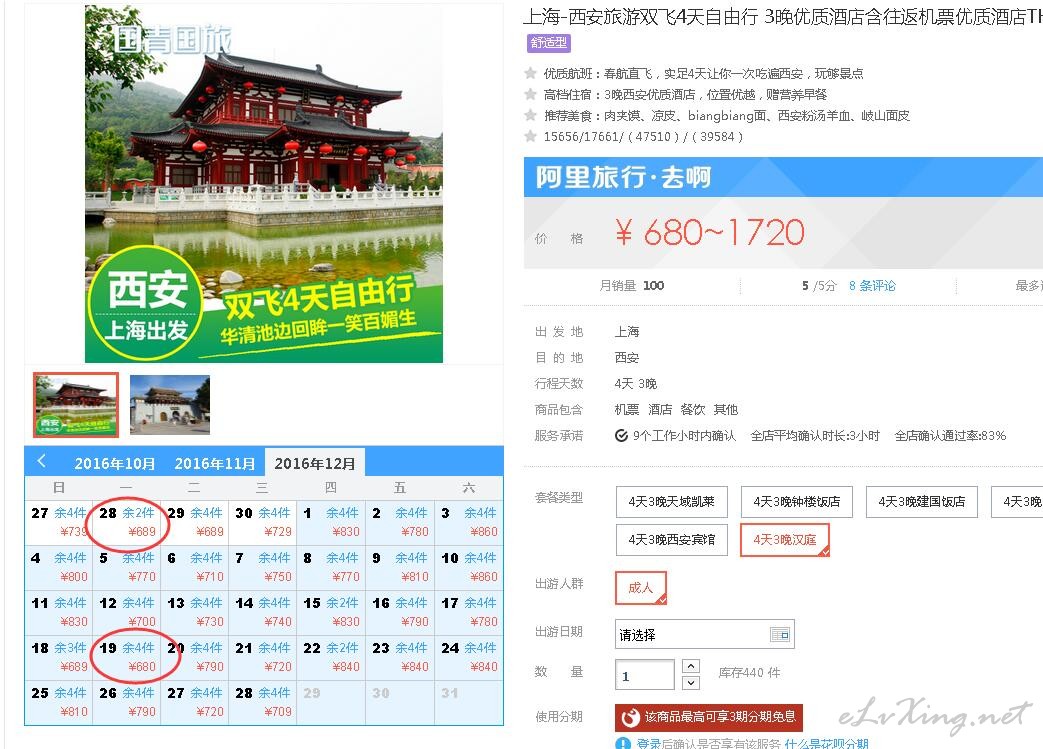Pick December 4 priced ¥800
1043x749 pixels.
click(x=59, y=567)
